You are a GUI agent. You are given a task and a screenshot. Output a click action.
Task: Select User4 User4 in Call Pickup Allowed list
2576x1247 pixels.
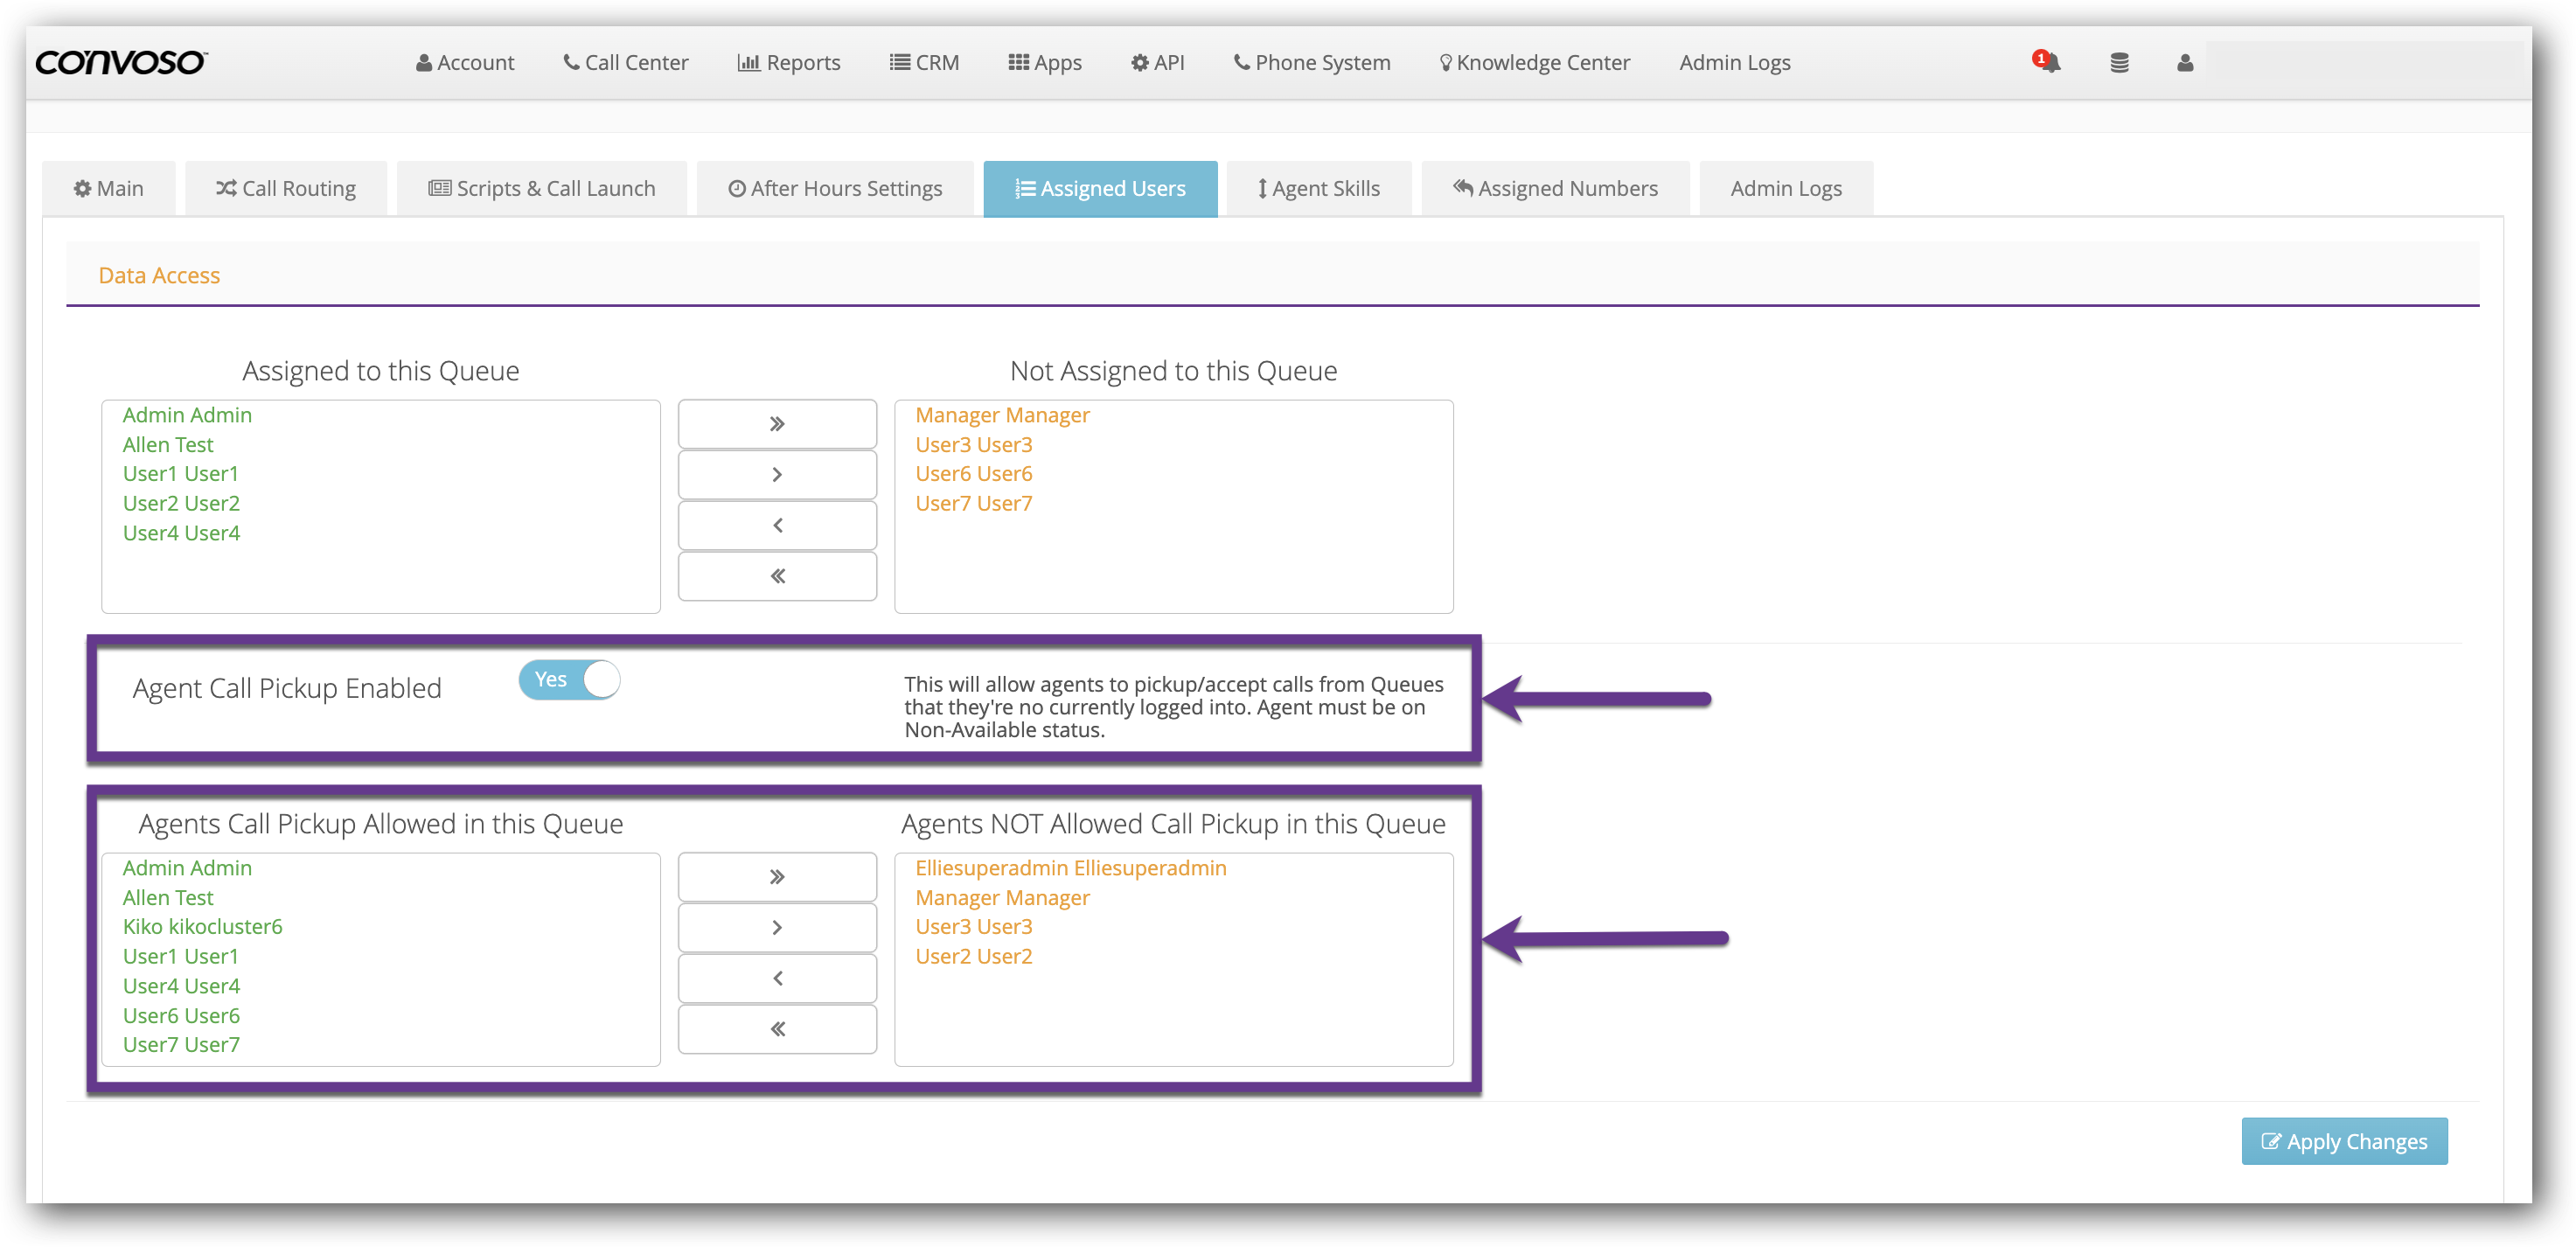[x=181, y=987]
